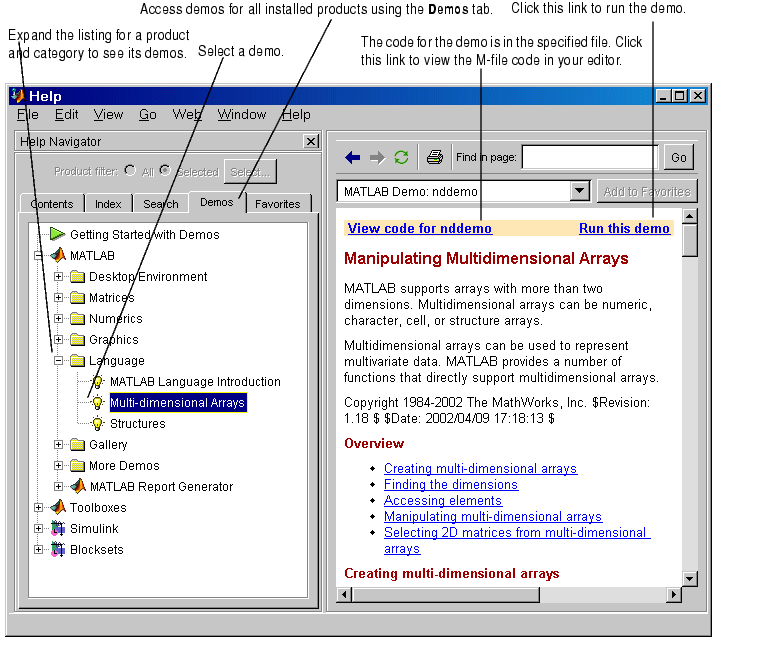759x650 pixels.
Task: Open the Web menu
Action: (187, 115)
